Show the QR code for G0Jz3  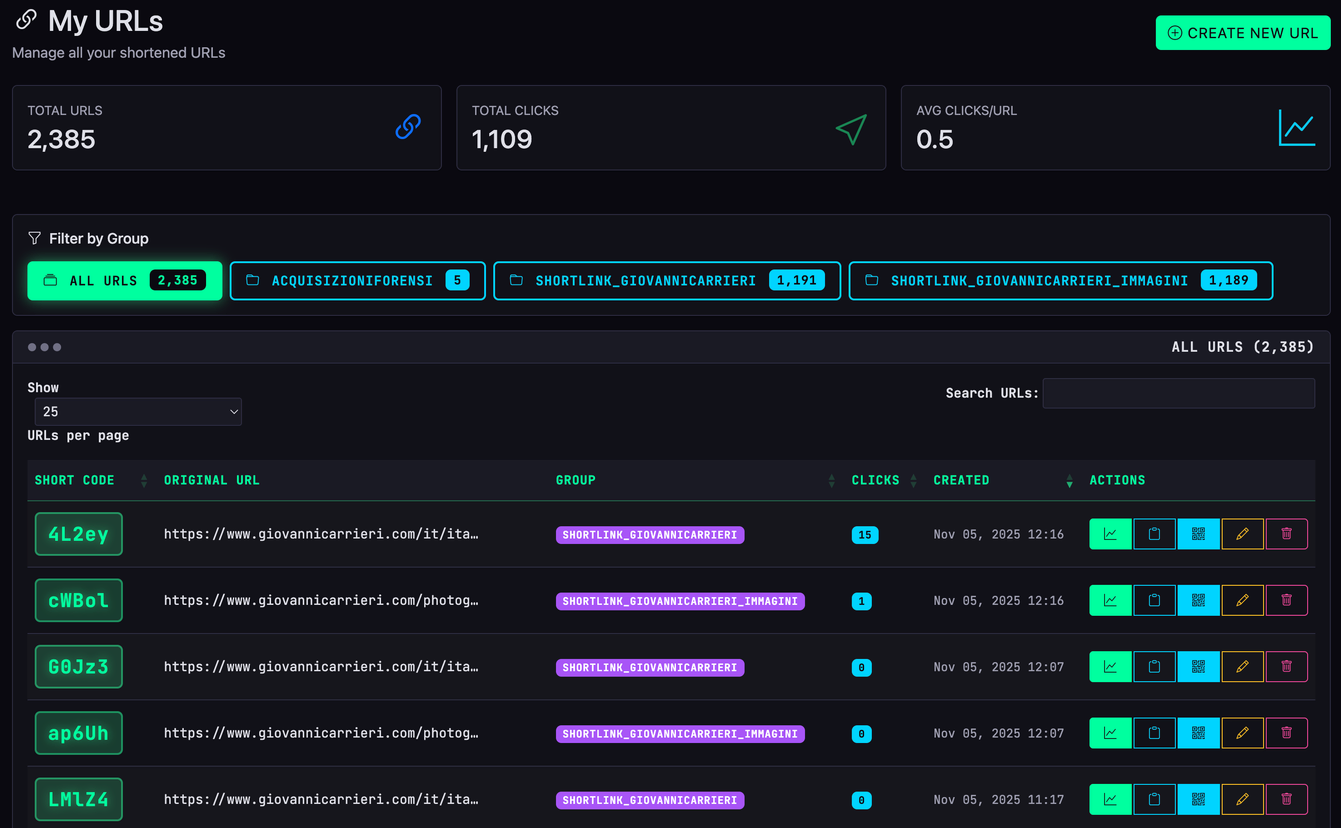1198,666
